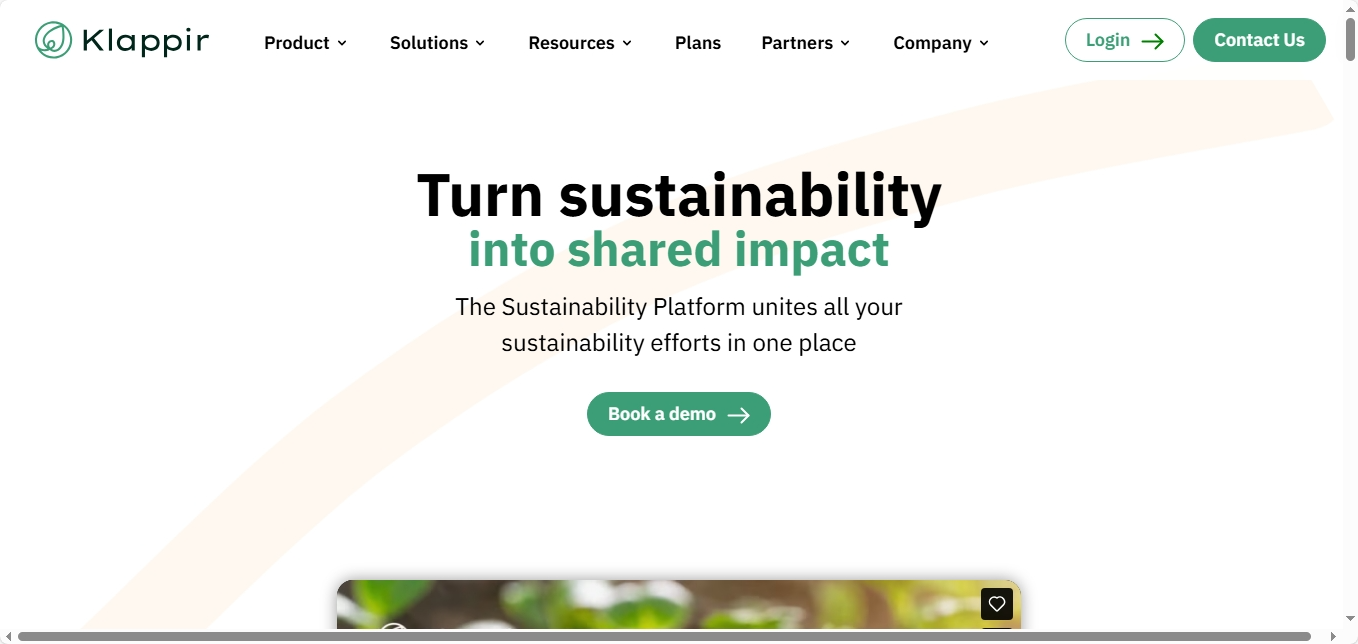Viewport: 1358px width, 644px height.
Task: Toggle the heart like icon on the video
Action: (996, 604)
